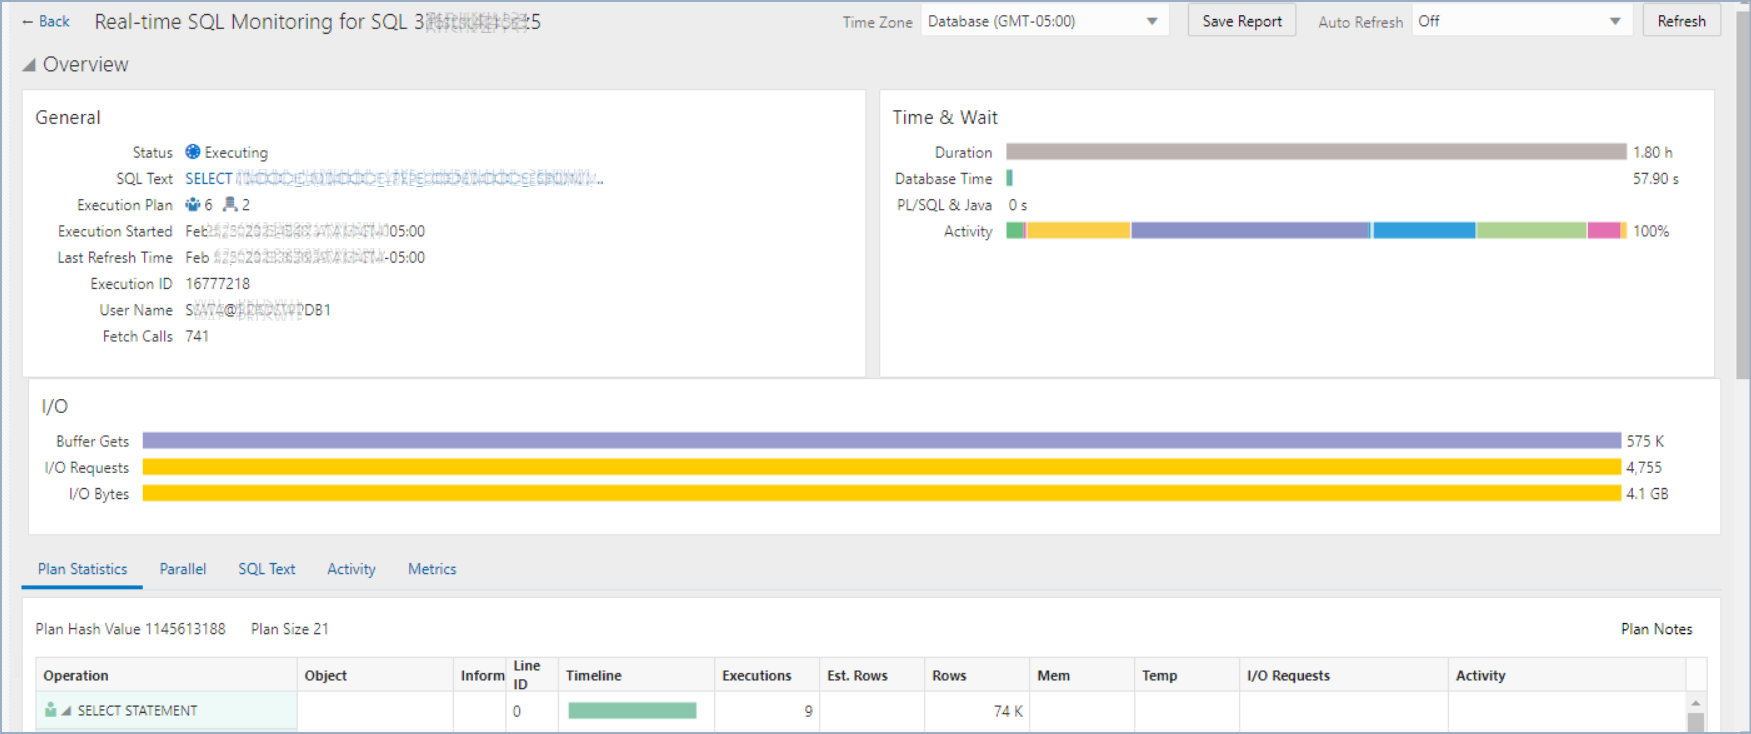Show the Activity tab
Screen dimensions: 1751x734
(x=351, y=569)
